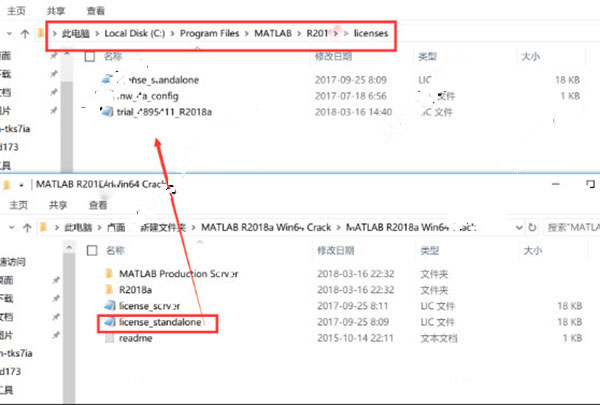Expand chevron after Program Files breadcrumb
The height and width of the screenshot is (405, 600).
point(246,34)
